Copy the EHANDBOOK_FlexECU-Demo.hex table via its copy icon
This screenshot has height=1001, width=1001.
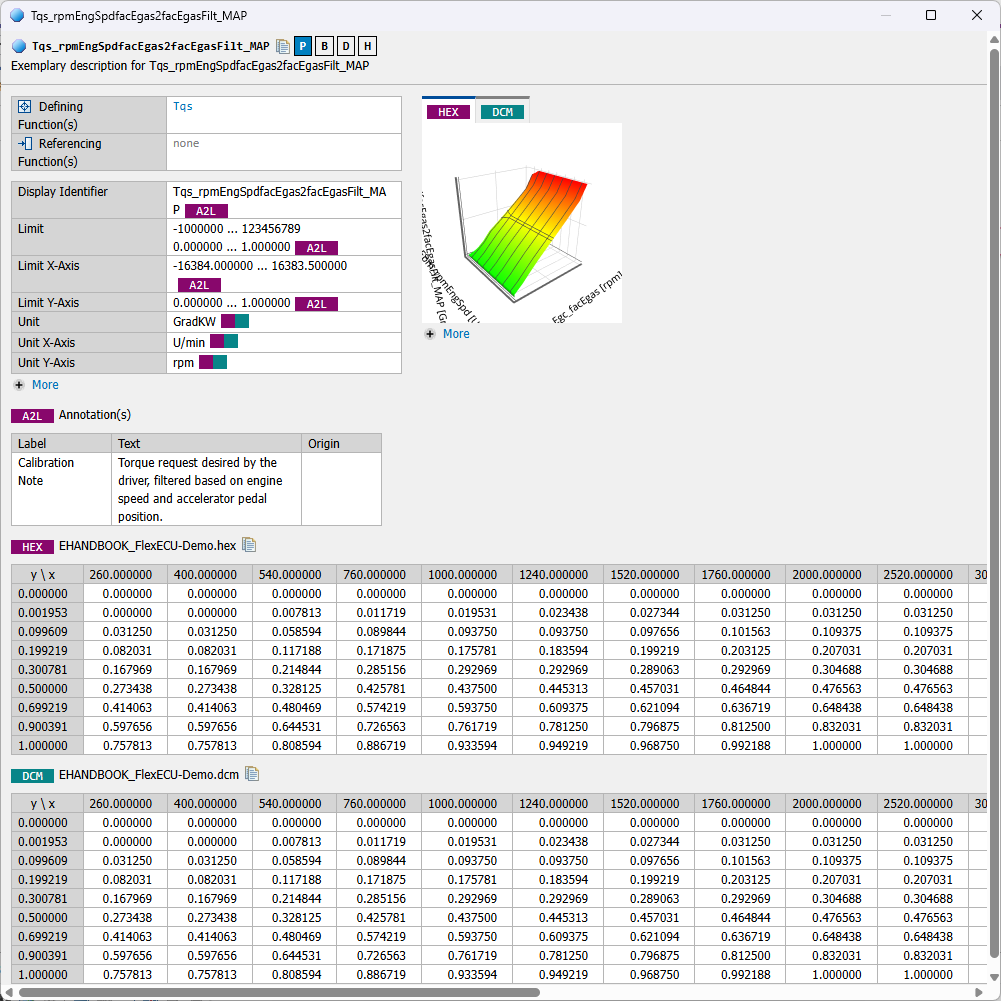pos(249,545)
